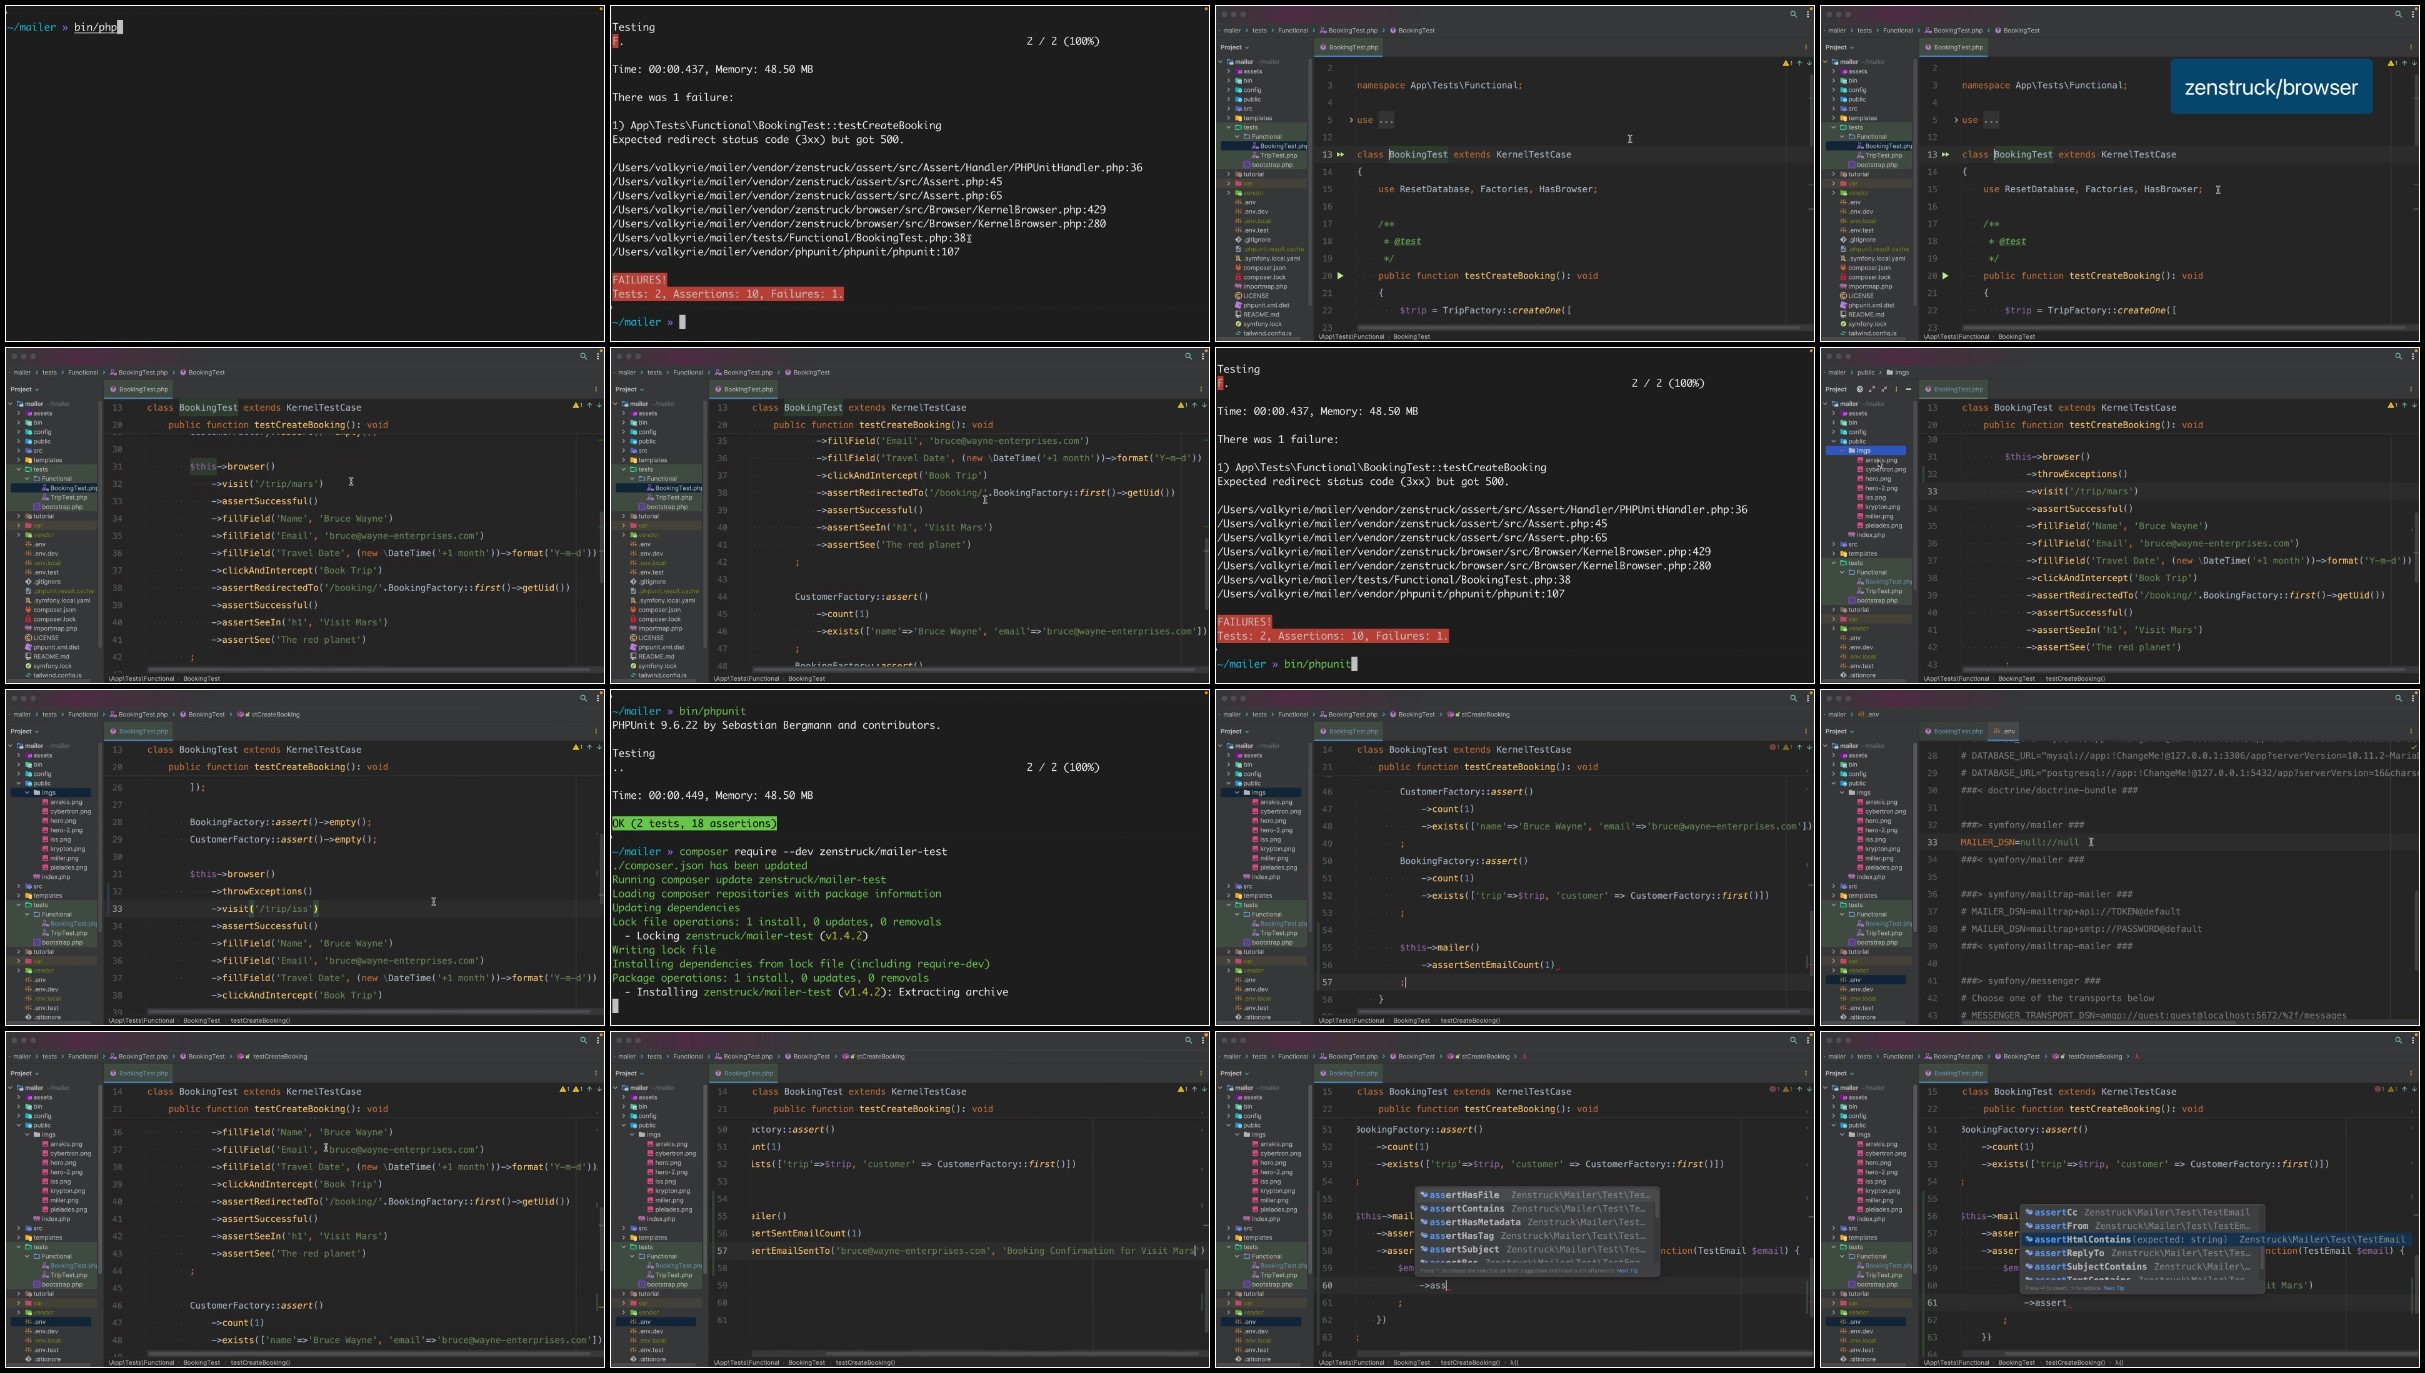Click symfony.lock file icon in zenstruck/browser frame
Screen dimensions: 2425x1373
pyautogui.click(x=1843, y=324)
